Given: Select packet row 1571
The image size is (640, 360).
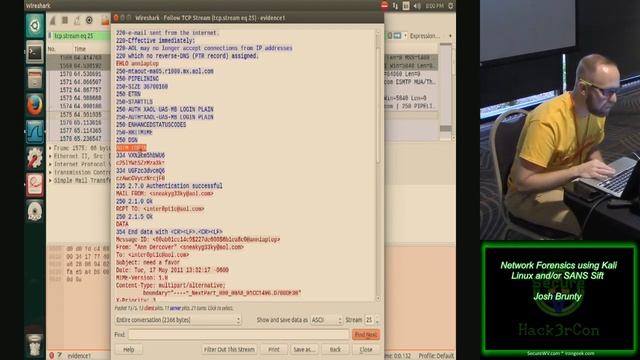Looking at the screenshot, I should pyautogui.click(x=79, y=82).
